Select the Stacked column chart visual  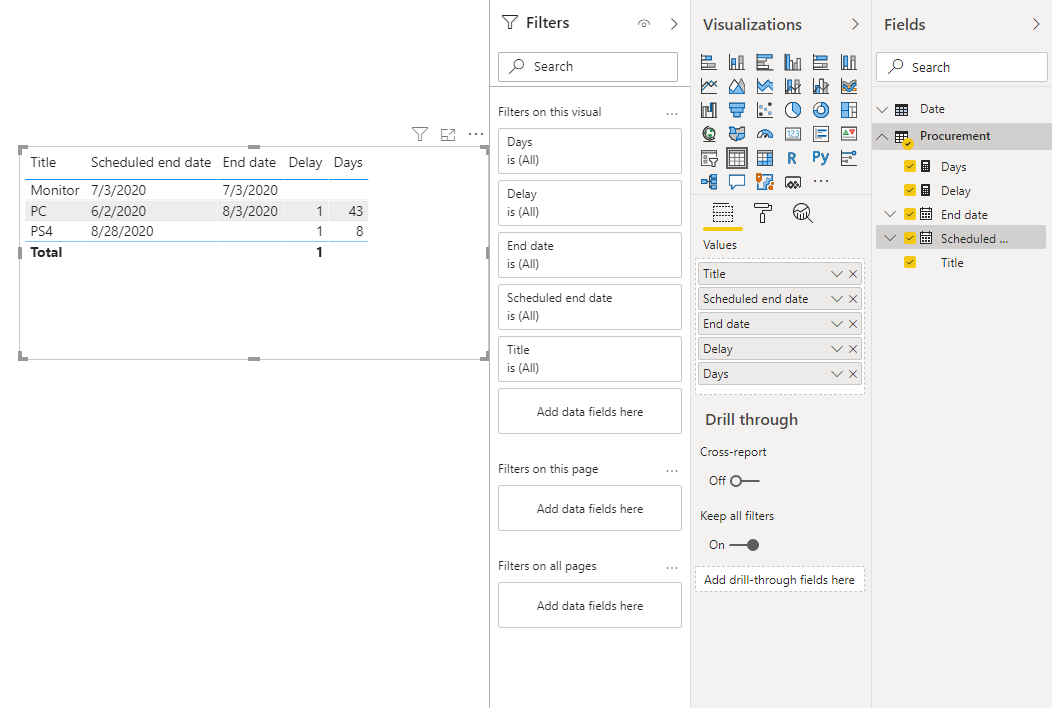click(737, 62)
